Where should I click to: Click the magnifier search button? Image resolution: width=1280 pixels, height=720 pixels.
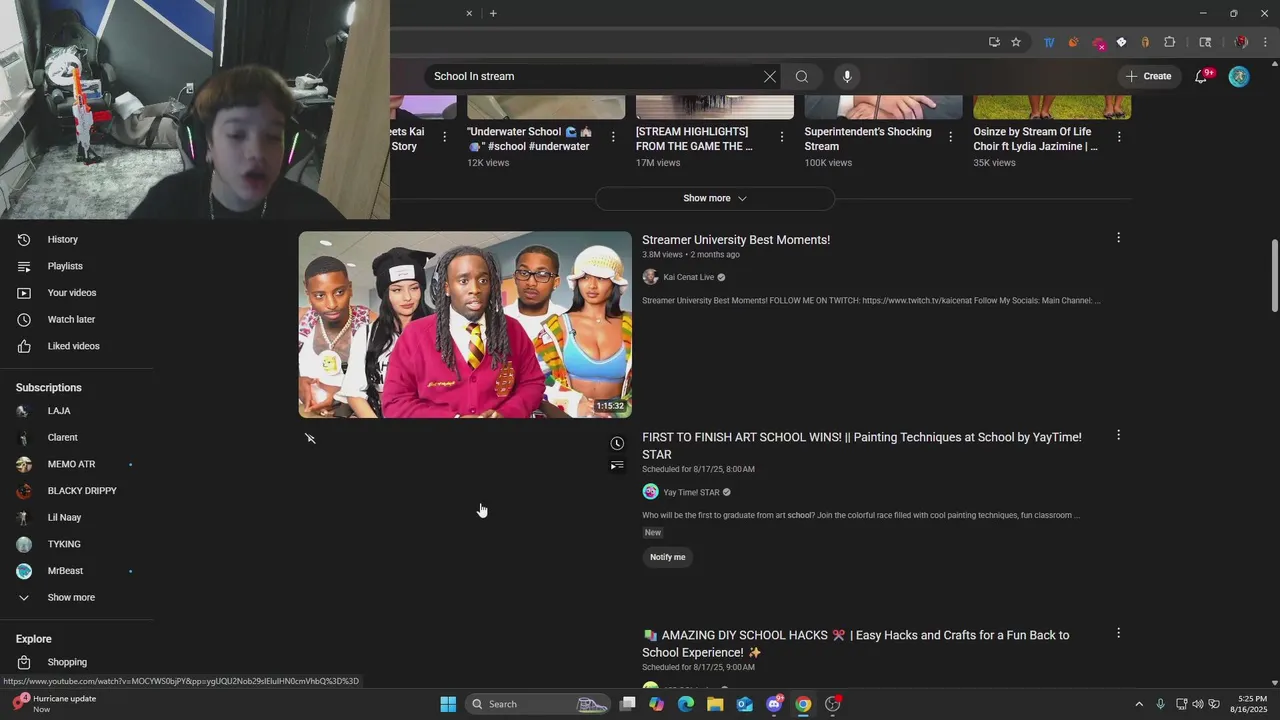802,76
